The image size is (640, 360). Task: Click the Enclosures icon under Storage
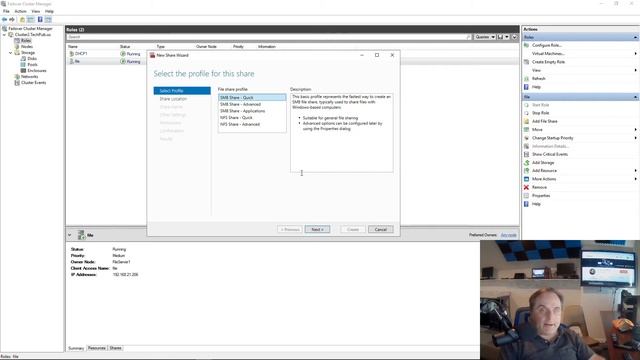(24, 71)
